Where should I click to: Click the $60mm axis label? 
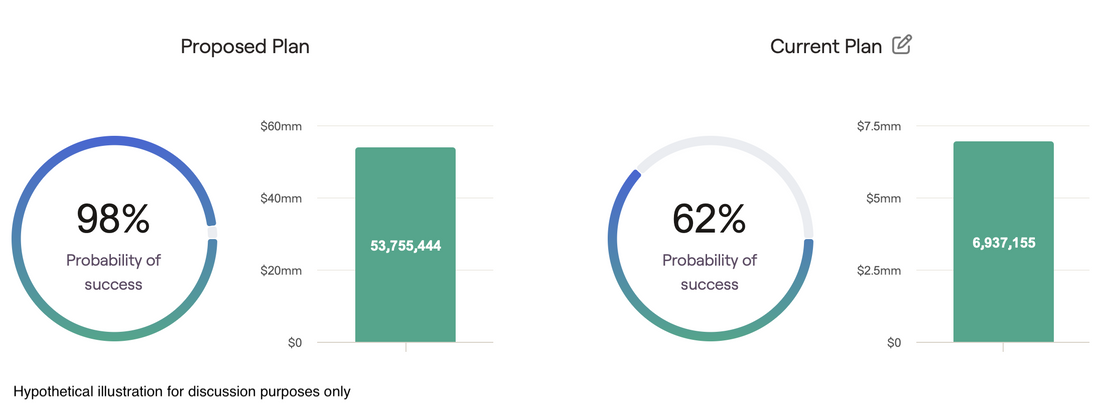coord(281,126)
